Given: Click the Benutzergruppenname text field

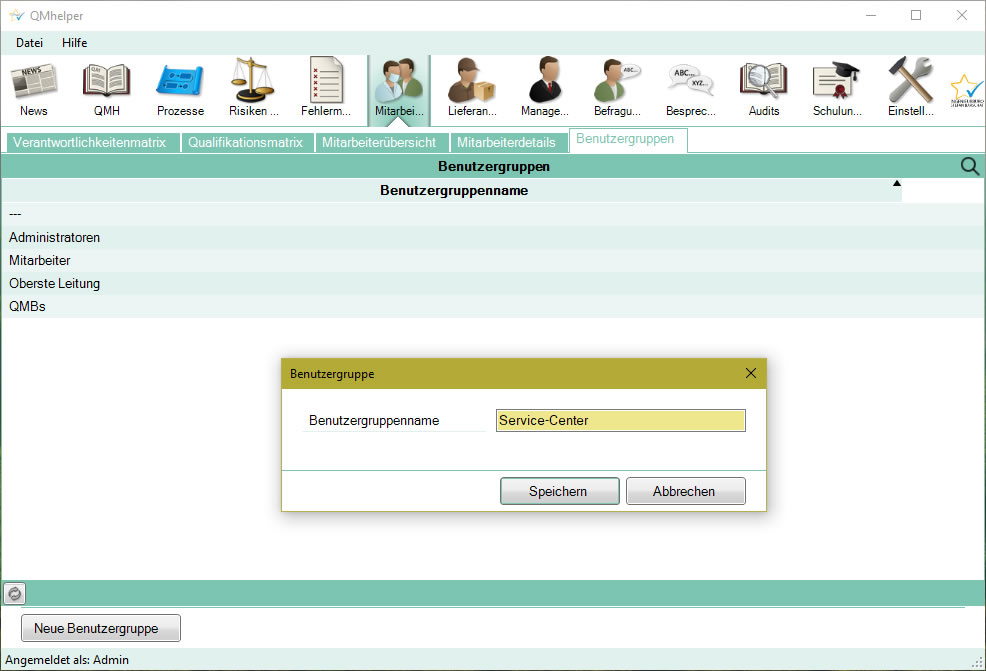Looking at the screenshot, I should click(620, 421).
